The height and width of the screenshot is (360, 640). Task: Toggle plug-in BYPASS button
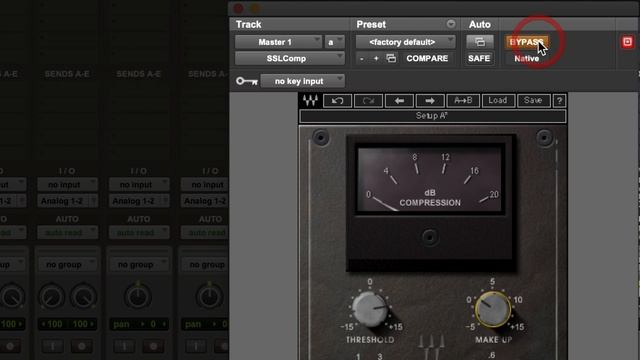pyautogui.click(x=527, y=42)
